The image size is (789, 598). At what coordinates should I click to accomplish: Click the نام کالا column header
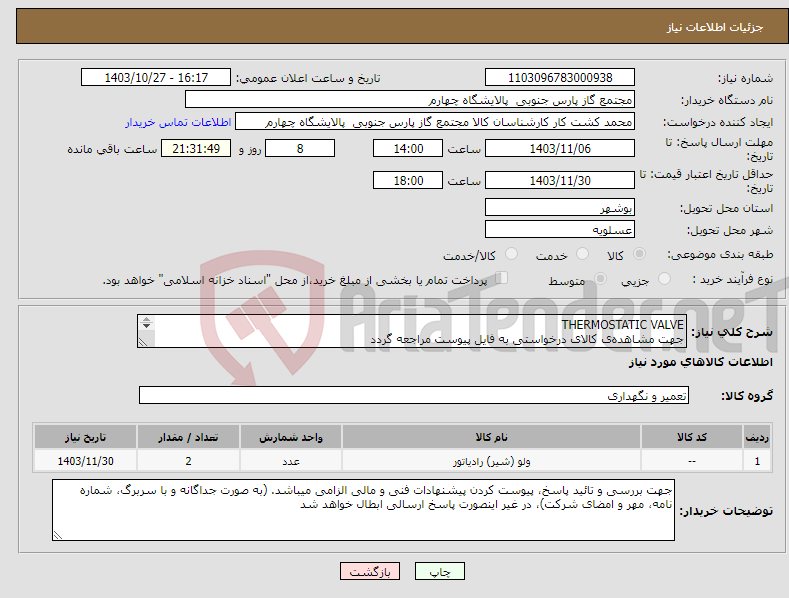491,437
